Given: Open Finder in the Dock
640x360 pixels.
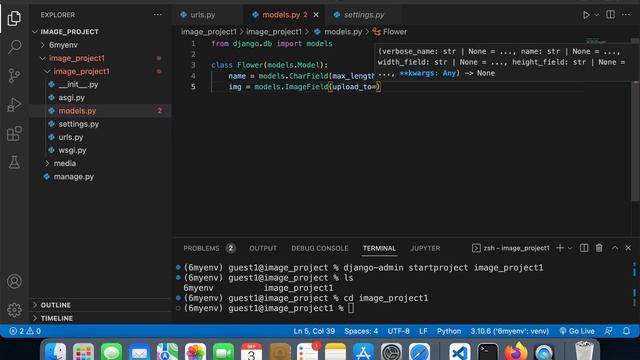Looking at the screenshot, I should pos(56,351).
